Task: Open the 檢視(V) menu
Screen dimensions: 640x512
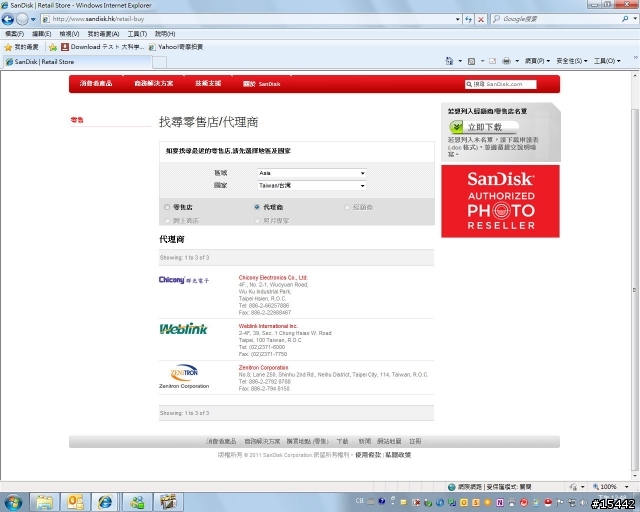Action: pyautogui.click(x=69, y=34)
